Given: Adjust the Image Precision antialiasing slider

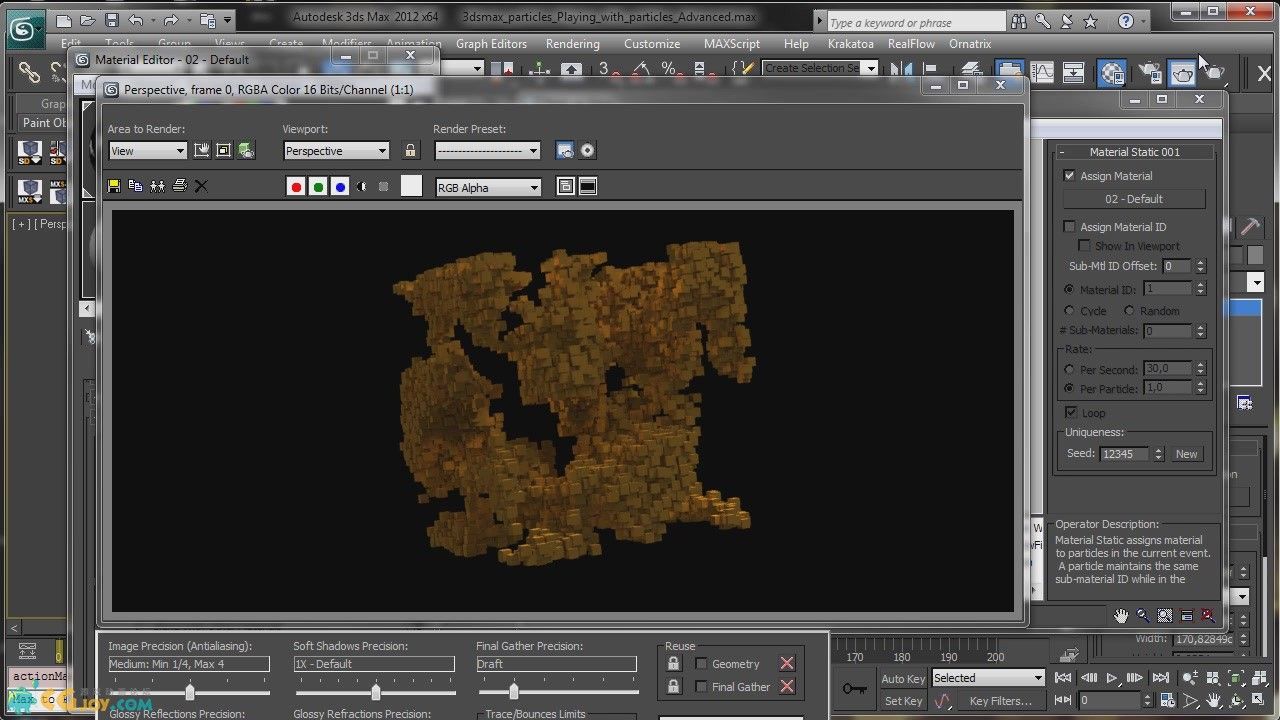Looking at the screenshot, I should pyautogui.click(x=189, y=692).
